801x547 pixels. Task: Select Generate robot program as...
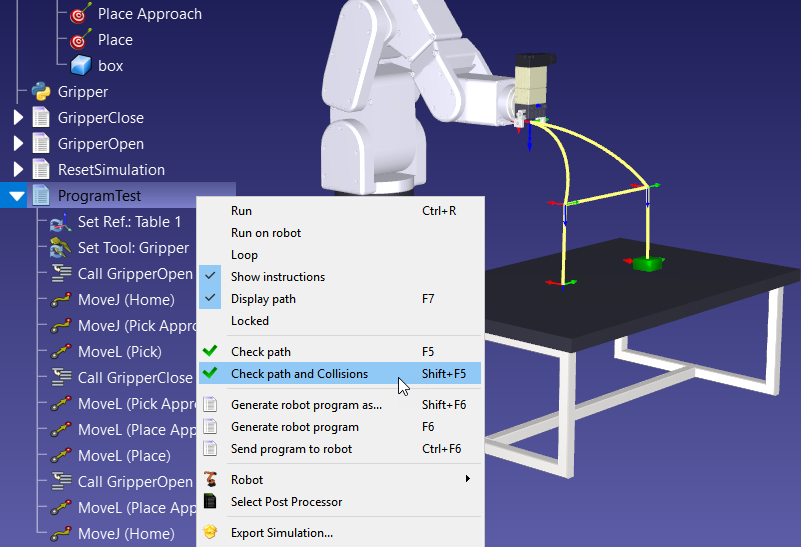[x=306, y=405]
